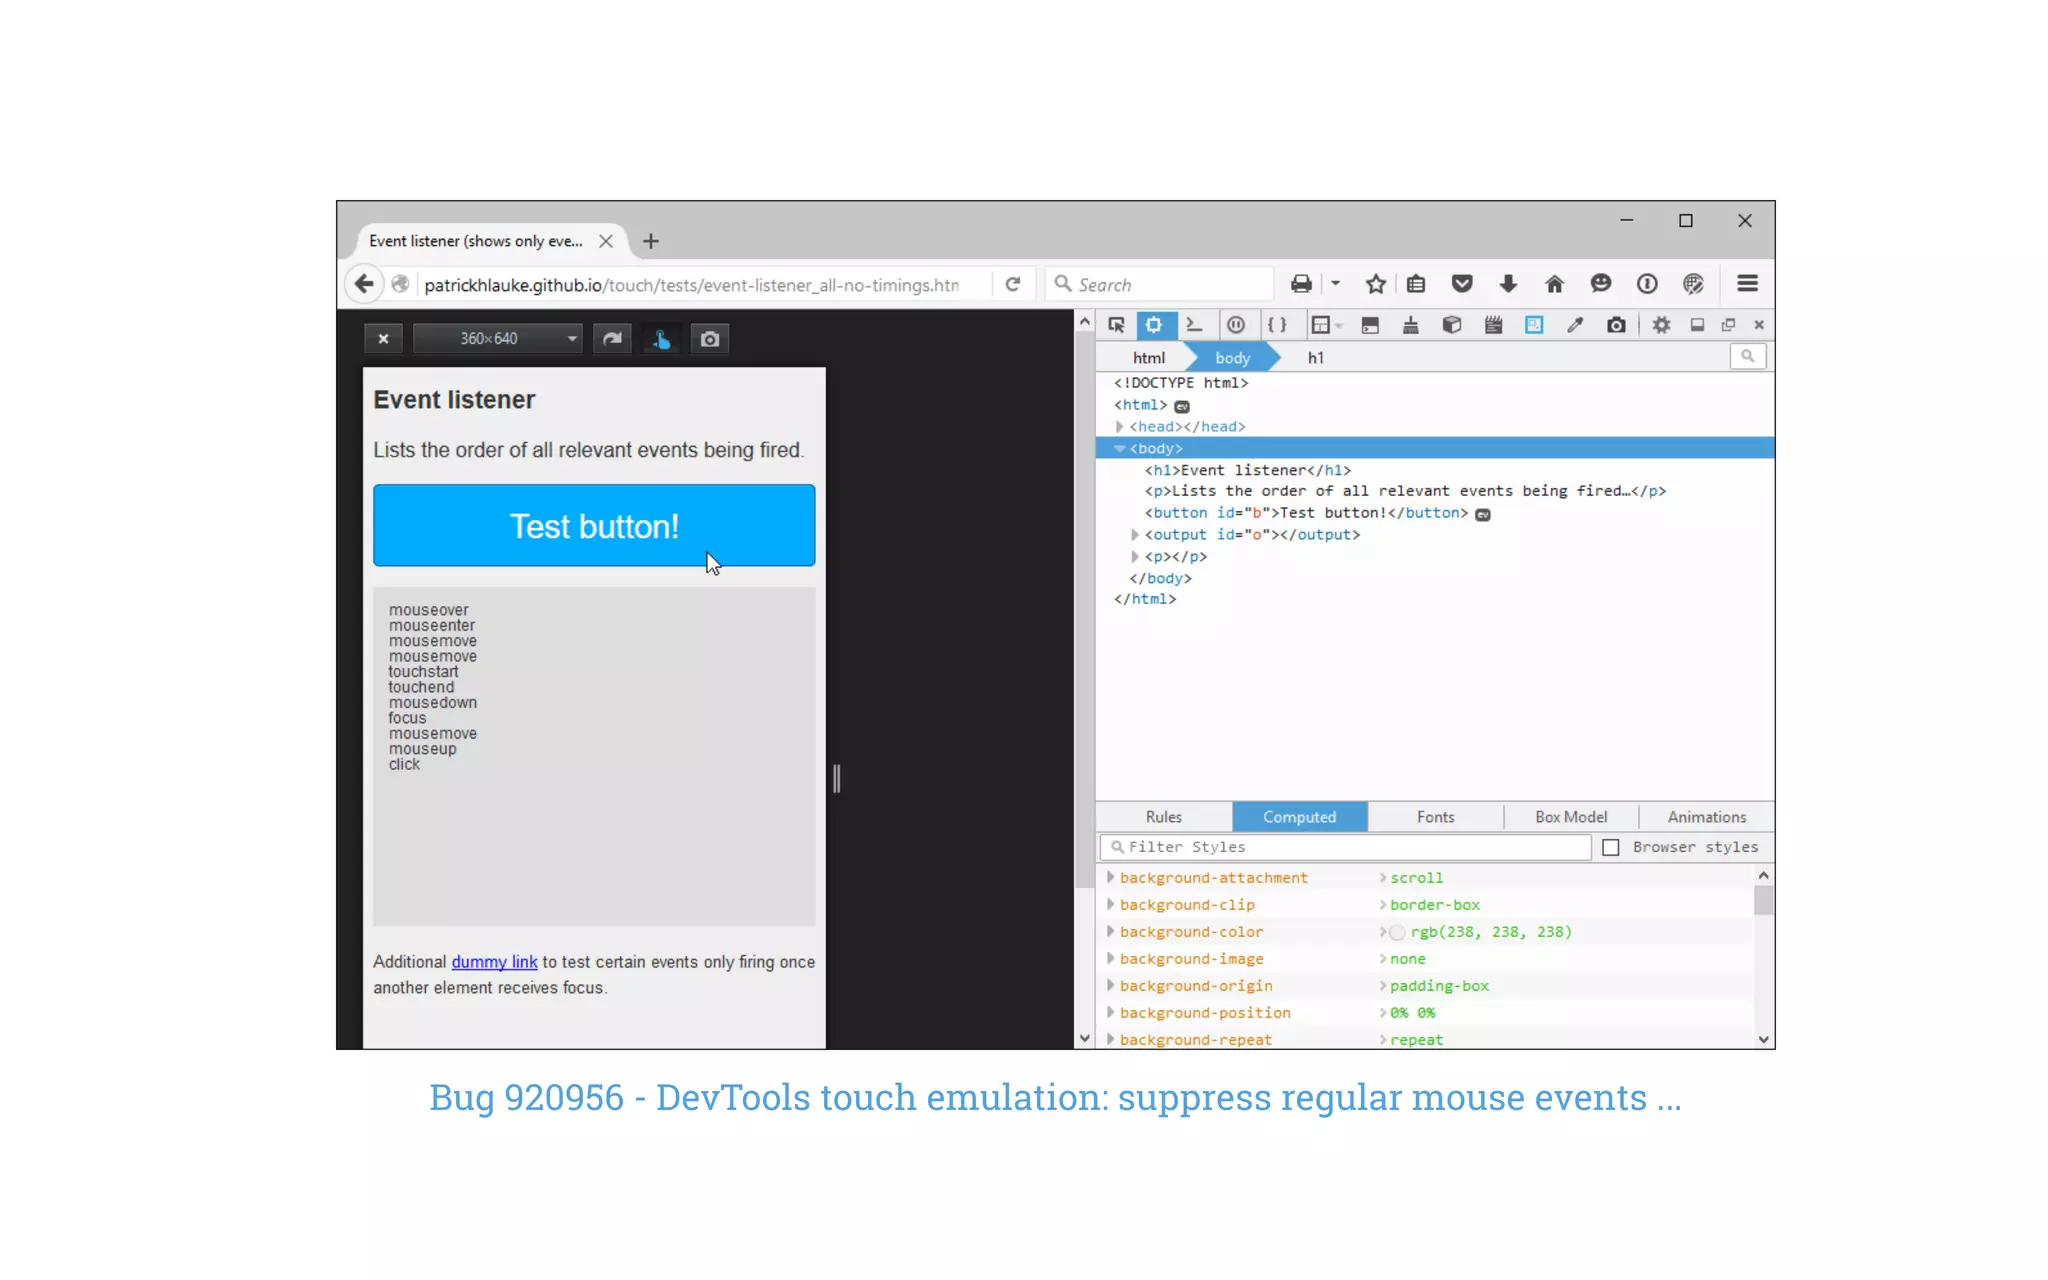
Task: Enable the Browser styles checkbox
Action: (1611, 847)
